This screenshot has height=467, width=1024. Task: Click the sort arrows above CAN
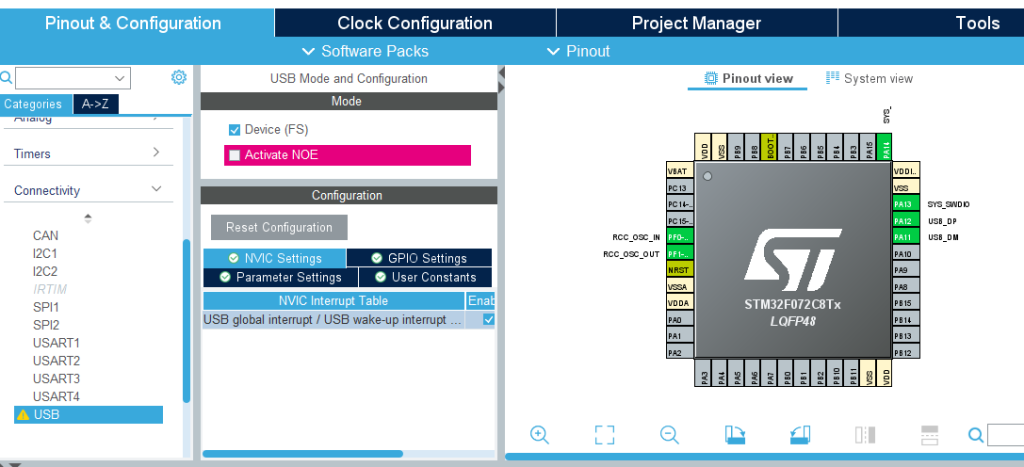pos(88,218)
